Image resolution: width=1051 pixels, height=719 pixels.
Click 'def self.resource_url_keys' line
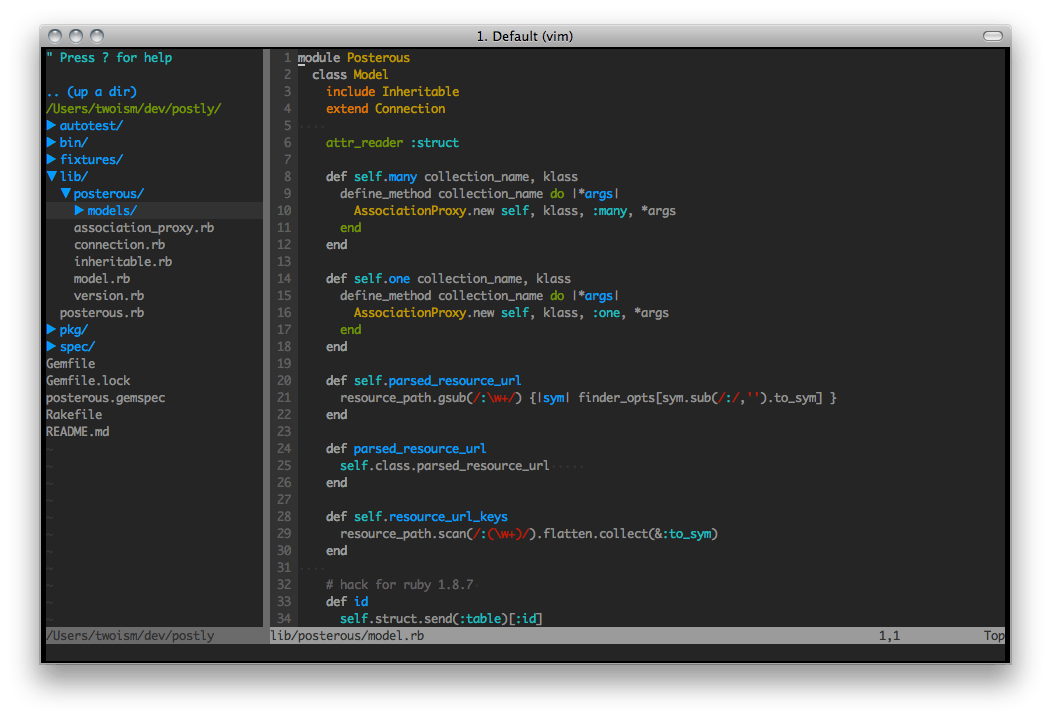point(417,517)
